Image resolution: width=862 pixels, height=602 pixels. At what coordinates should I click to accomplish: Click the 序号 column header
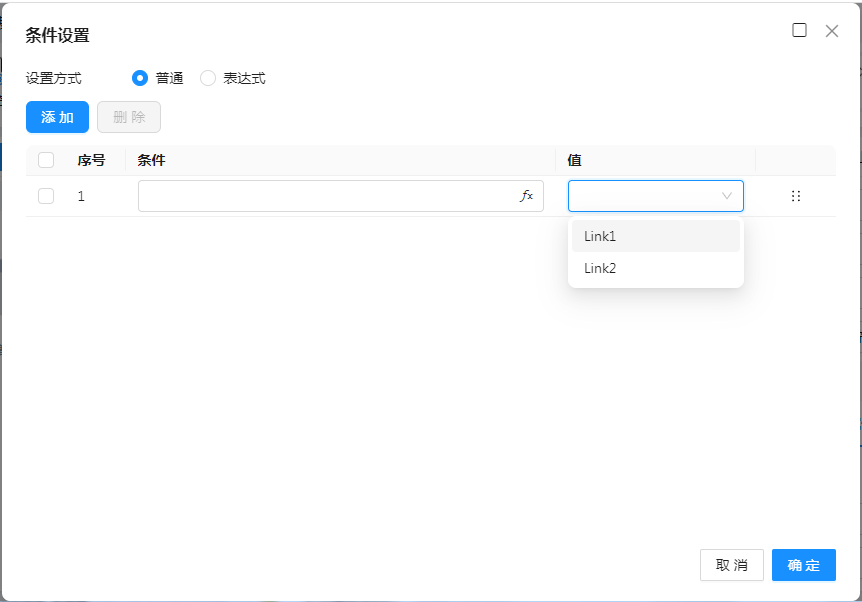coord(91,160)
